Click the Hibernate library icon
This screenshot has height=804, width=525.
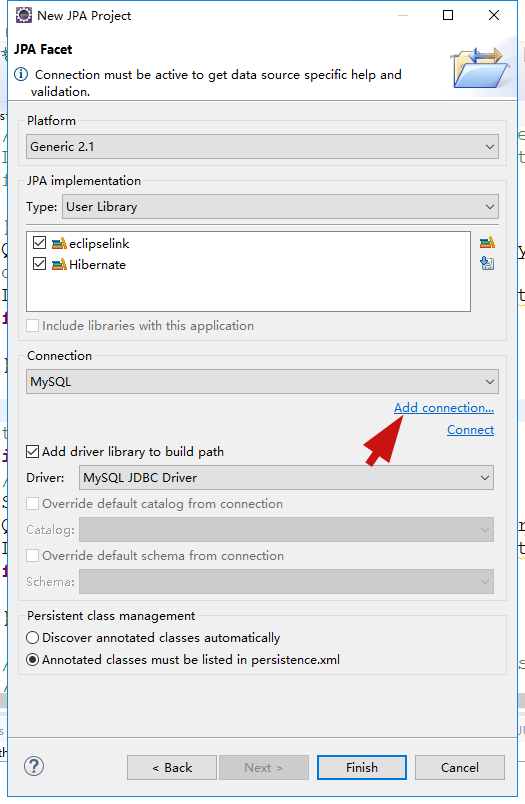pos(59,265)
